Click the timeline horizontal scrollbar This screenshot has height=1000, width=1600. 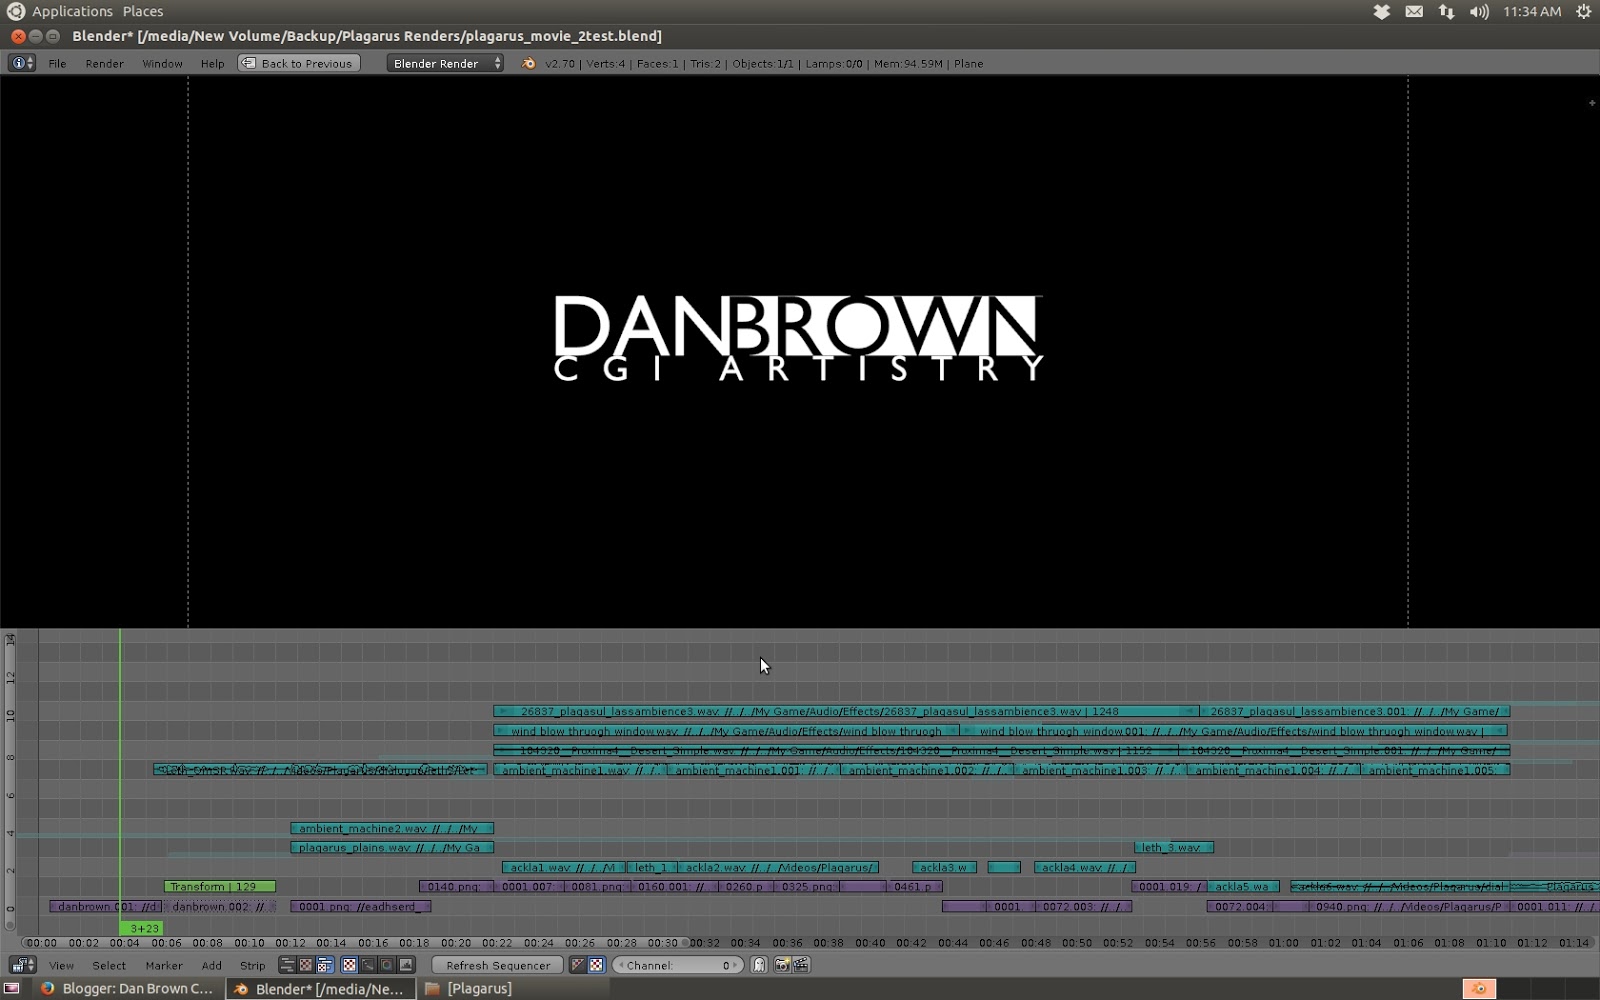click(355, 942)
